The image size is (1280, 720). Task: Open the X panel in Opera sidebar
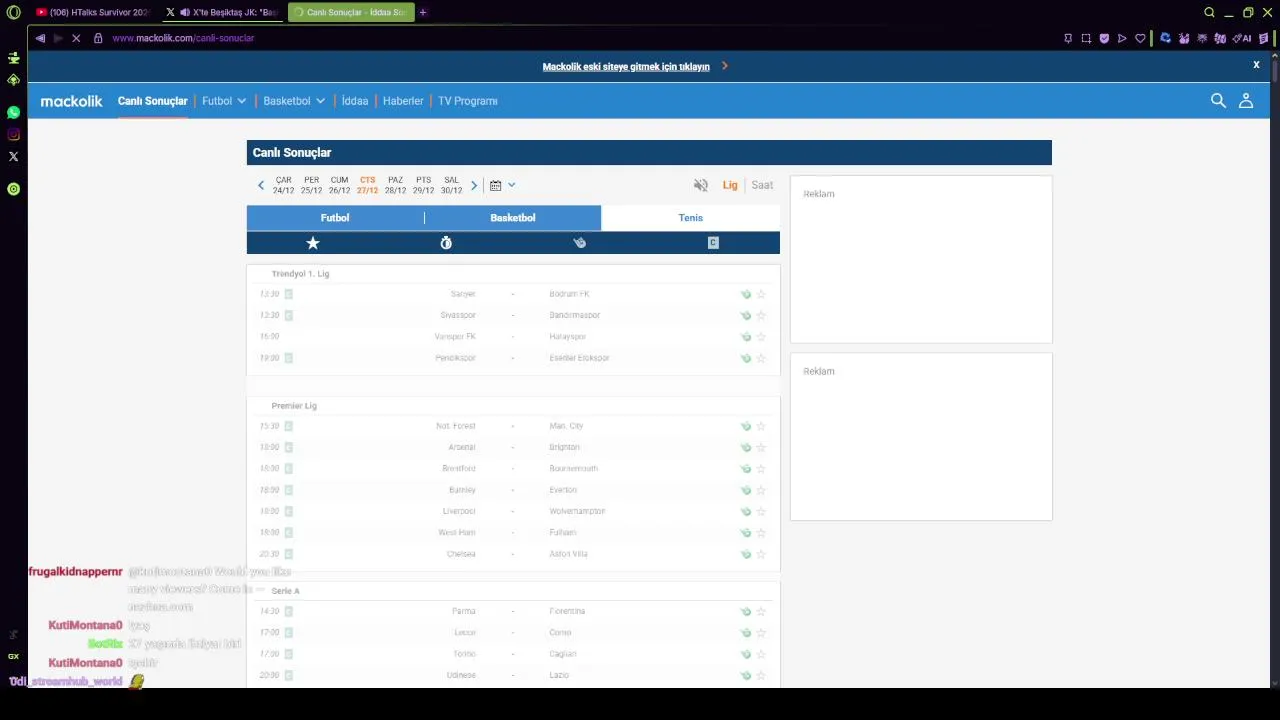pos(13,157)
